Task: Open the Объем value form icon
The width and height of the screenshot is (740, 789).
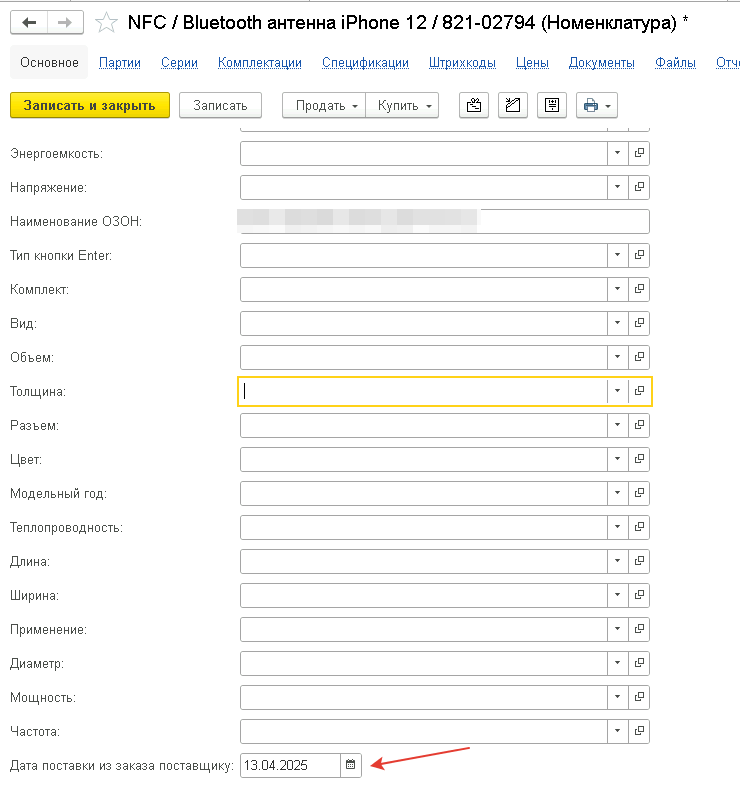Action: (x=639, y=357)
